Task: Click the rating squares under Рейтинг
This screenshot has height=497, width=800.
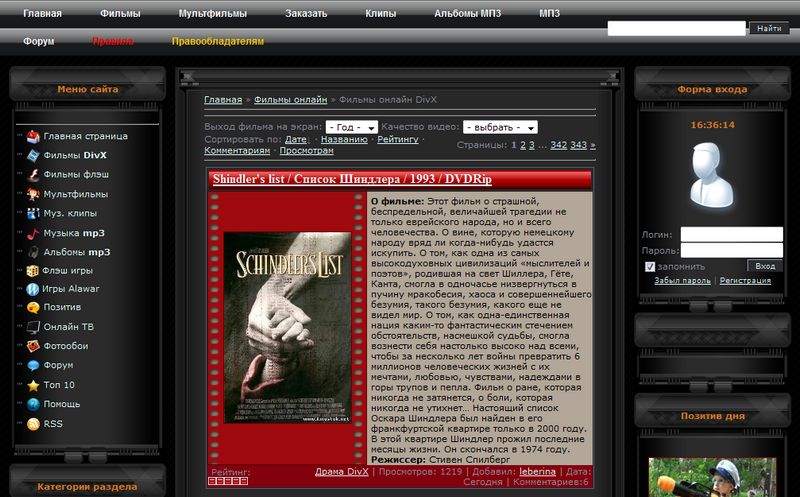Action: (x=228, y=481)
